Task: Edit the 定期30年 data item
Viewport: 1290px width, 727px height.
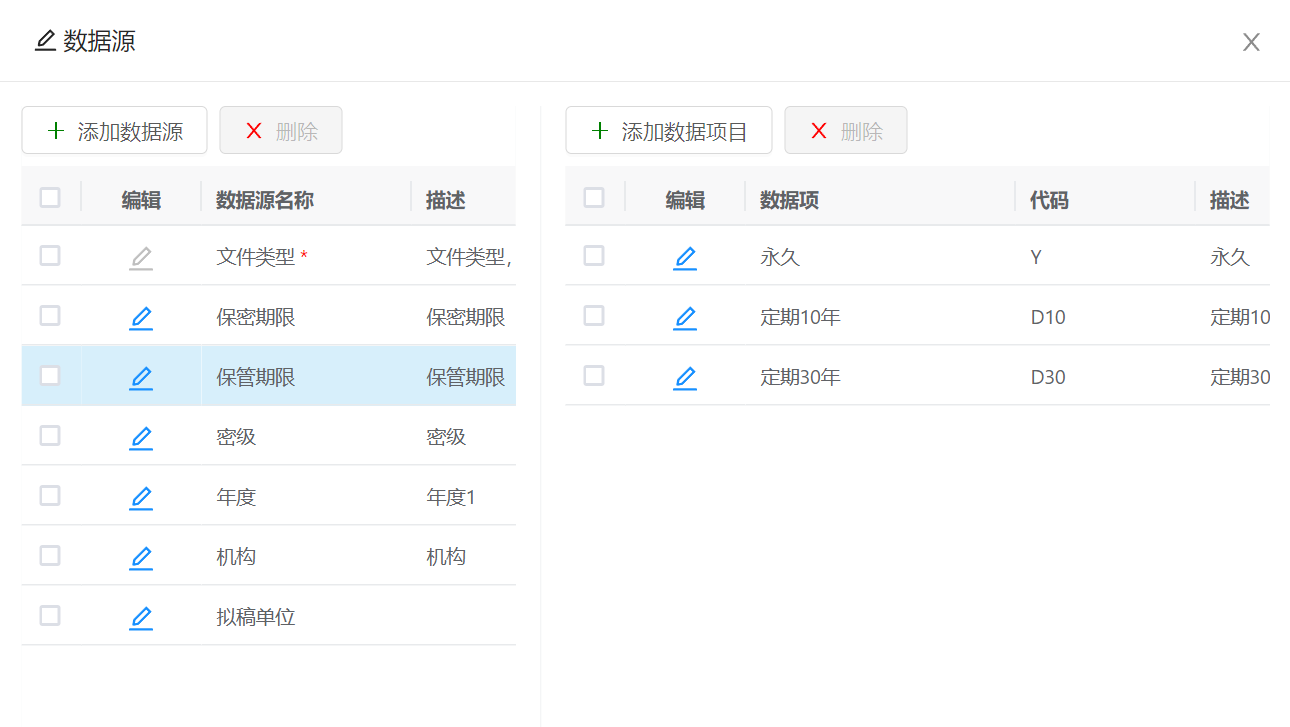Action: coord(685,378)
